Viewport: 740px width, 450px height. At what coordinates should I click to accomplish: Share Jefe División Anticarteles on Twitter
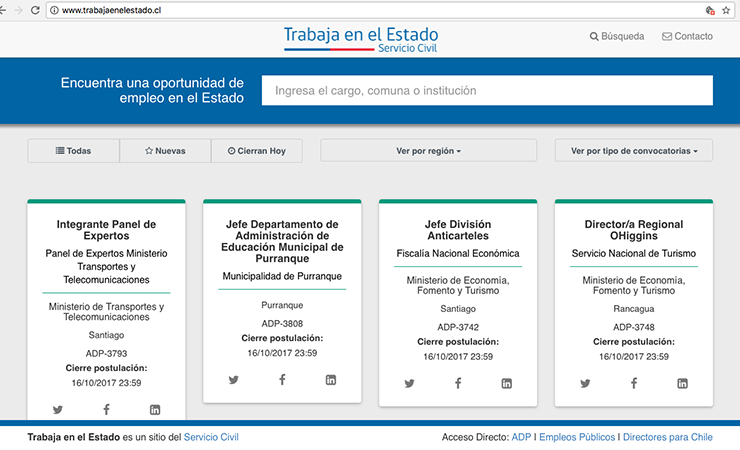(x=409, y=383)
